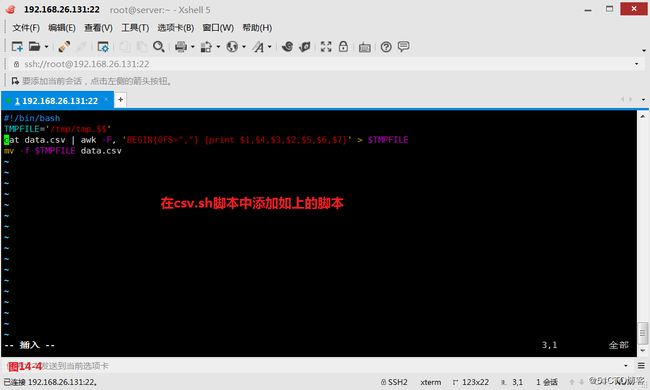Minimize the Xshell window
650x390 pixels.
(588, 9)
